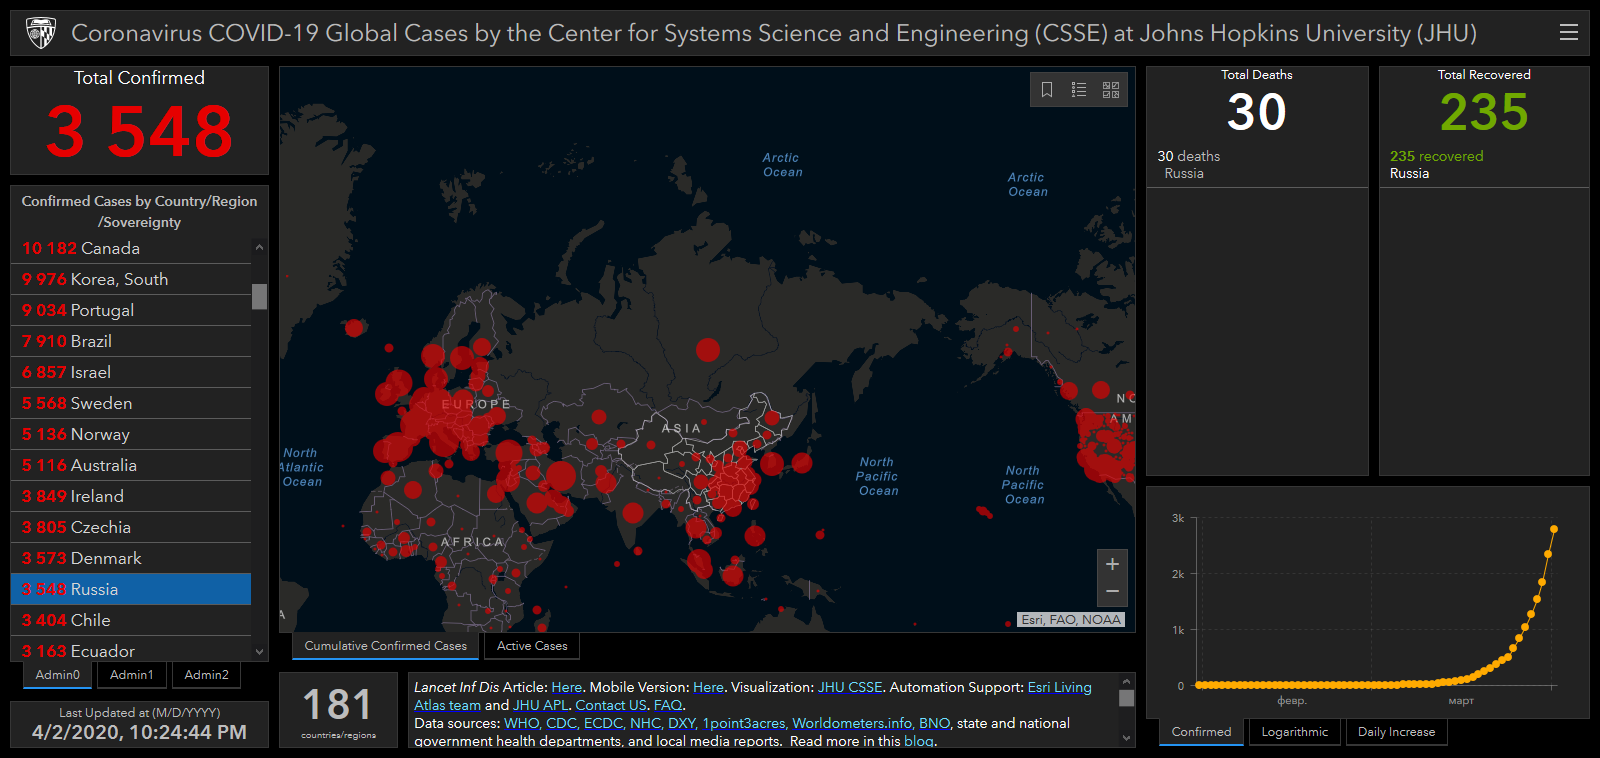Open the hamburger menu in the header
Screen dimensions: 1600x758
(x=1569, y=33)
